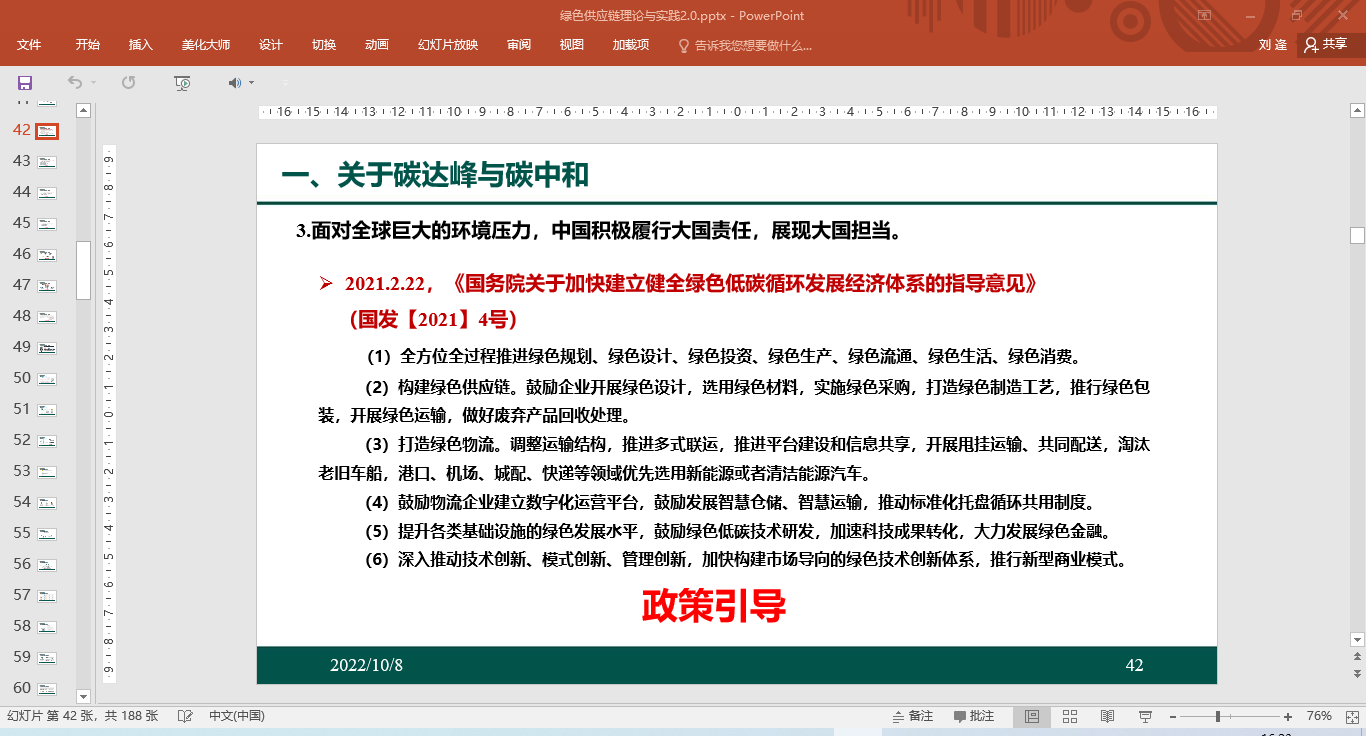Screen dimensions: 1366x736
Task: Toggle the 备注 notes pane
Action: point(912,716)
